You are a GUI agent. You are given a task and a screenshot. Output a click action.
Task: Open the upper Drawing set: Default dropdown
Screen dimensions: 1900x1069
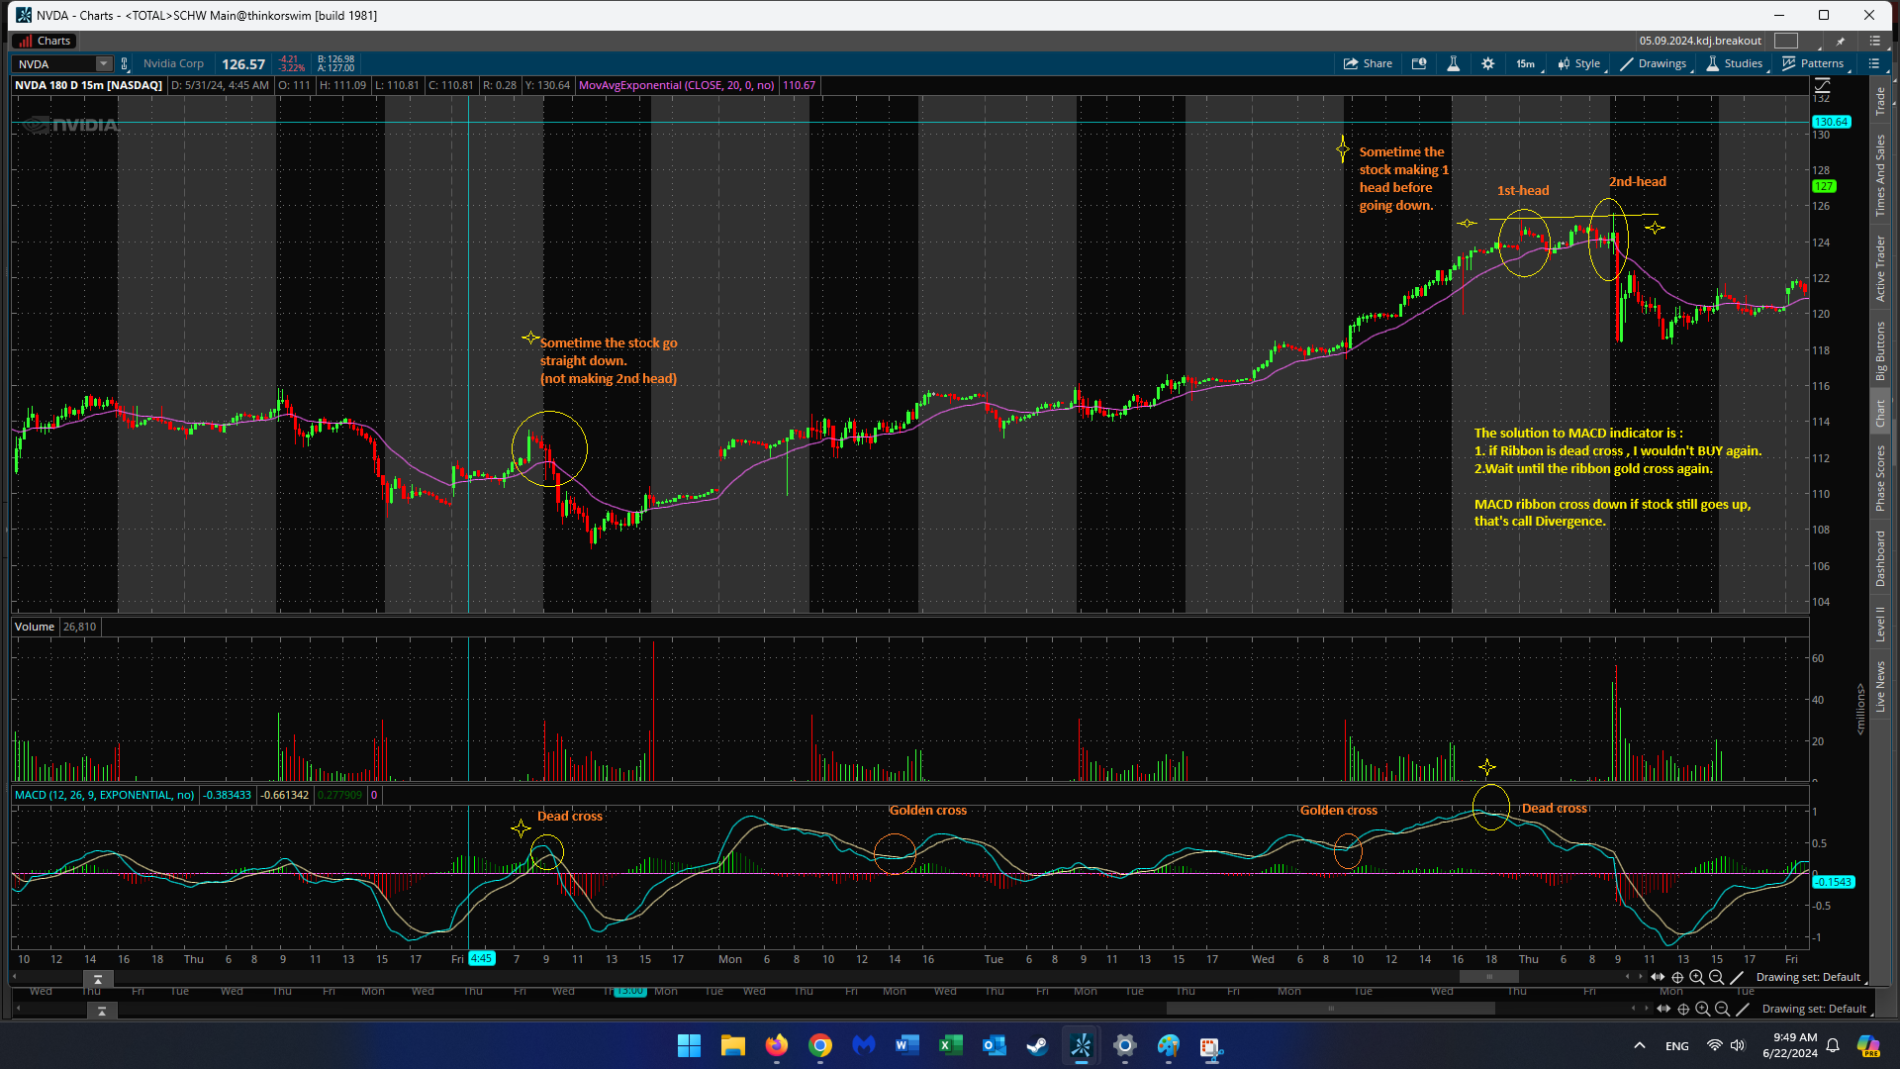(x=1808, y=977)
